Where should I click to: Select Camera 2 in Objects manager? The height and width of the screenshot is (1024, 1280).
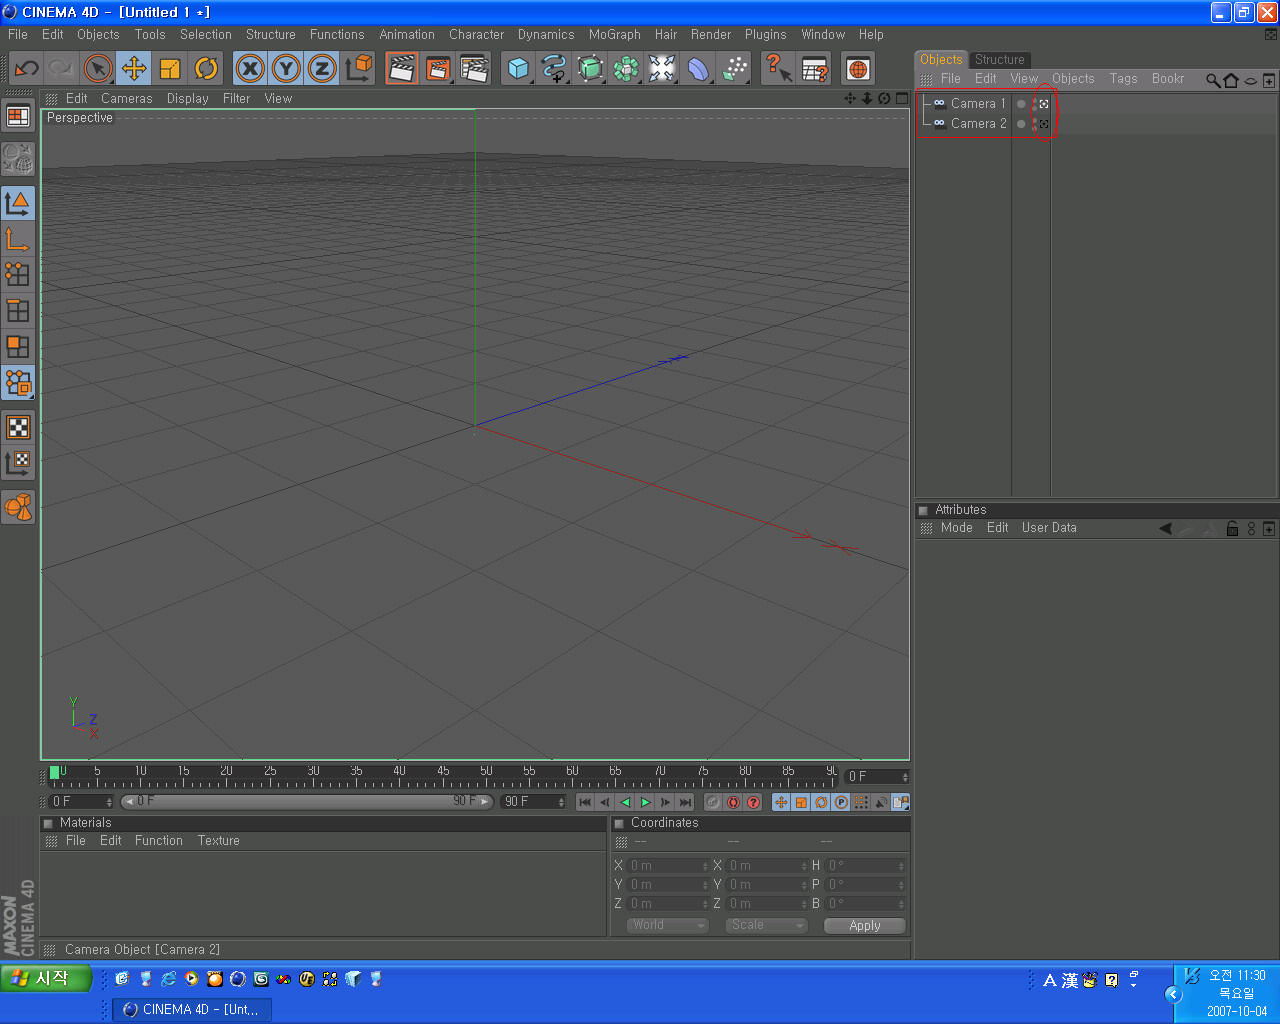[x=978, y=124]
